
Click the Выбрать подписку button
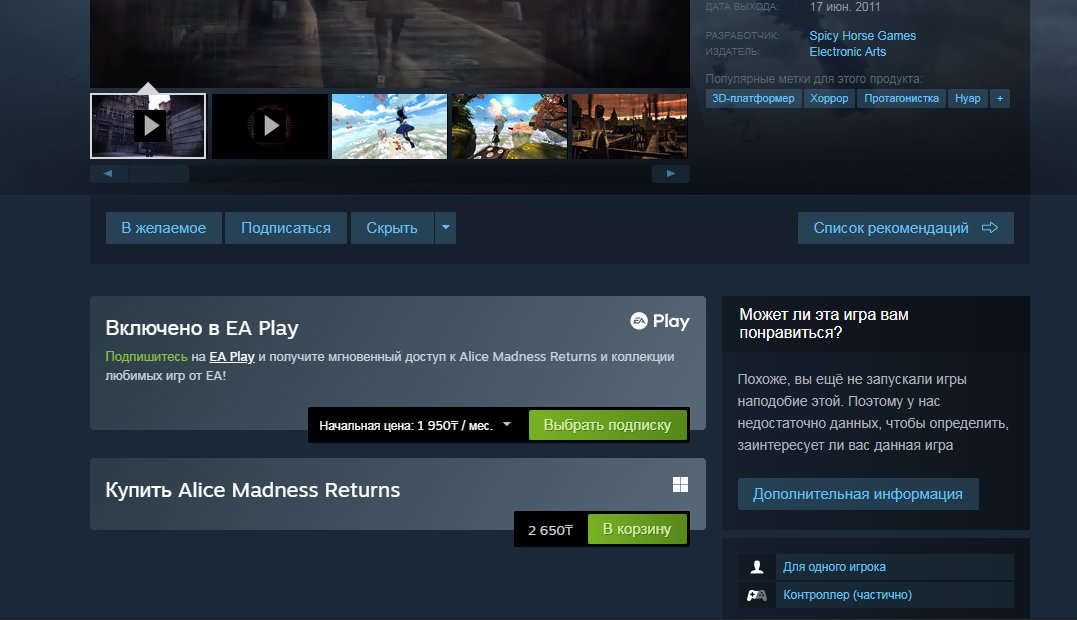[607, 425]
